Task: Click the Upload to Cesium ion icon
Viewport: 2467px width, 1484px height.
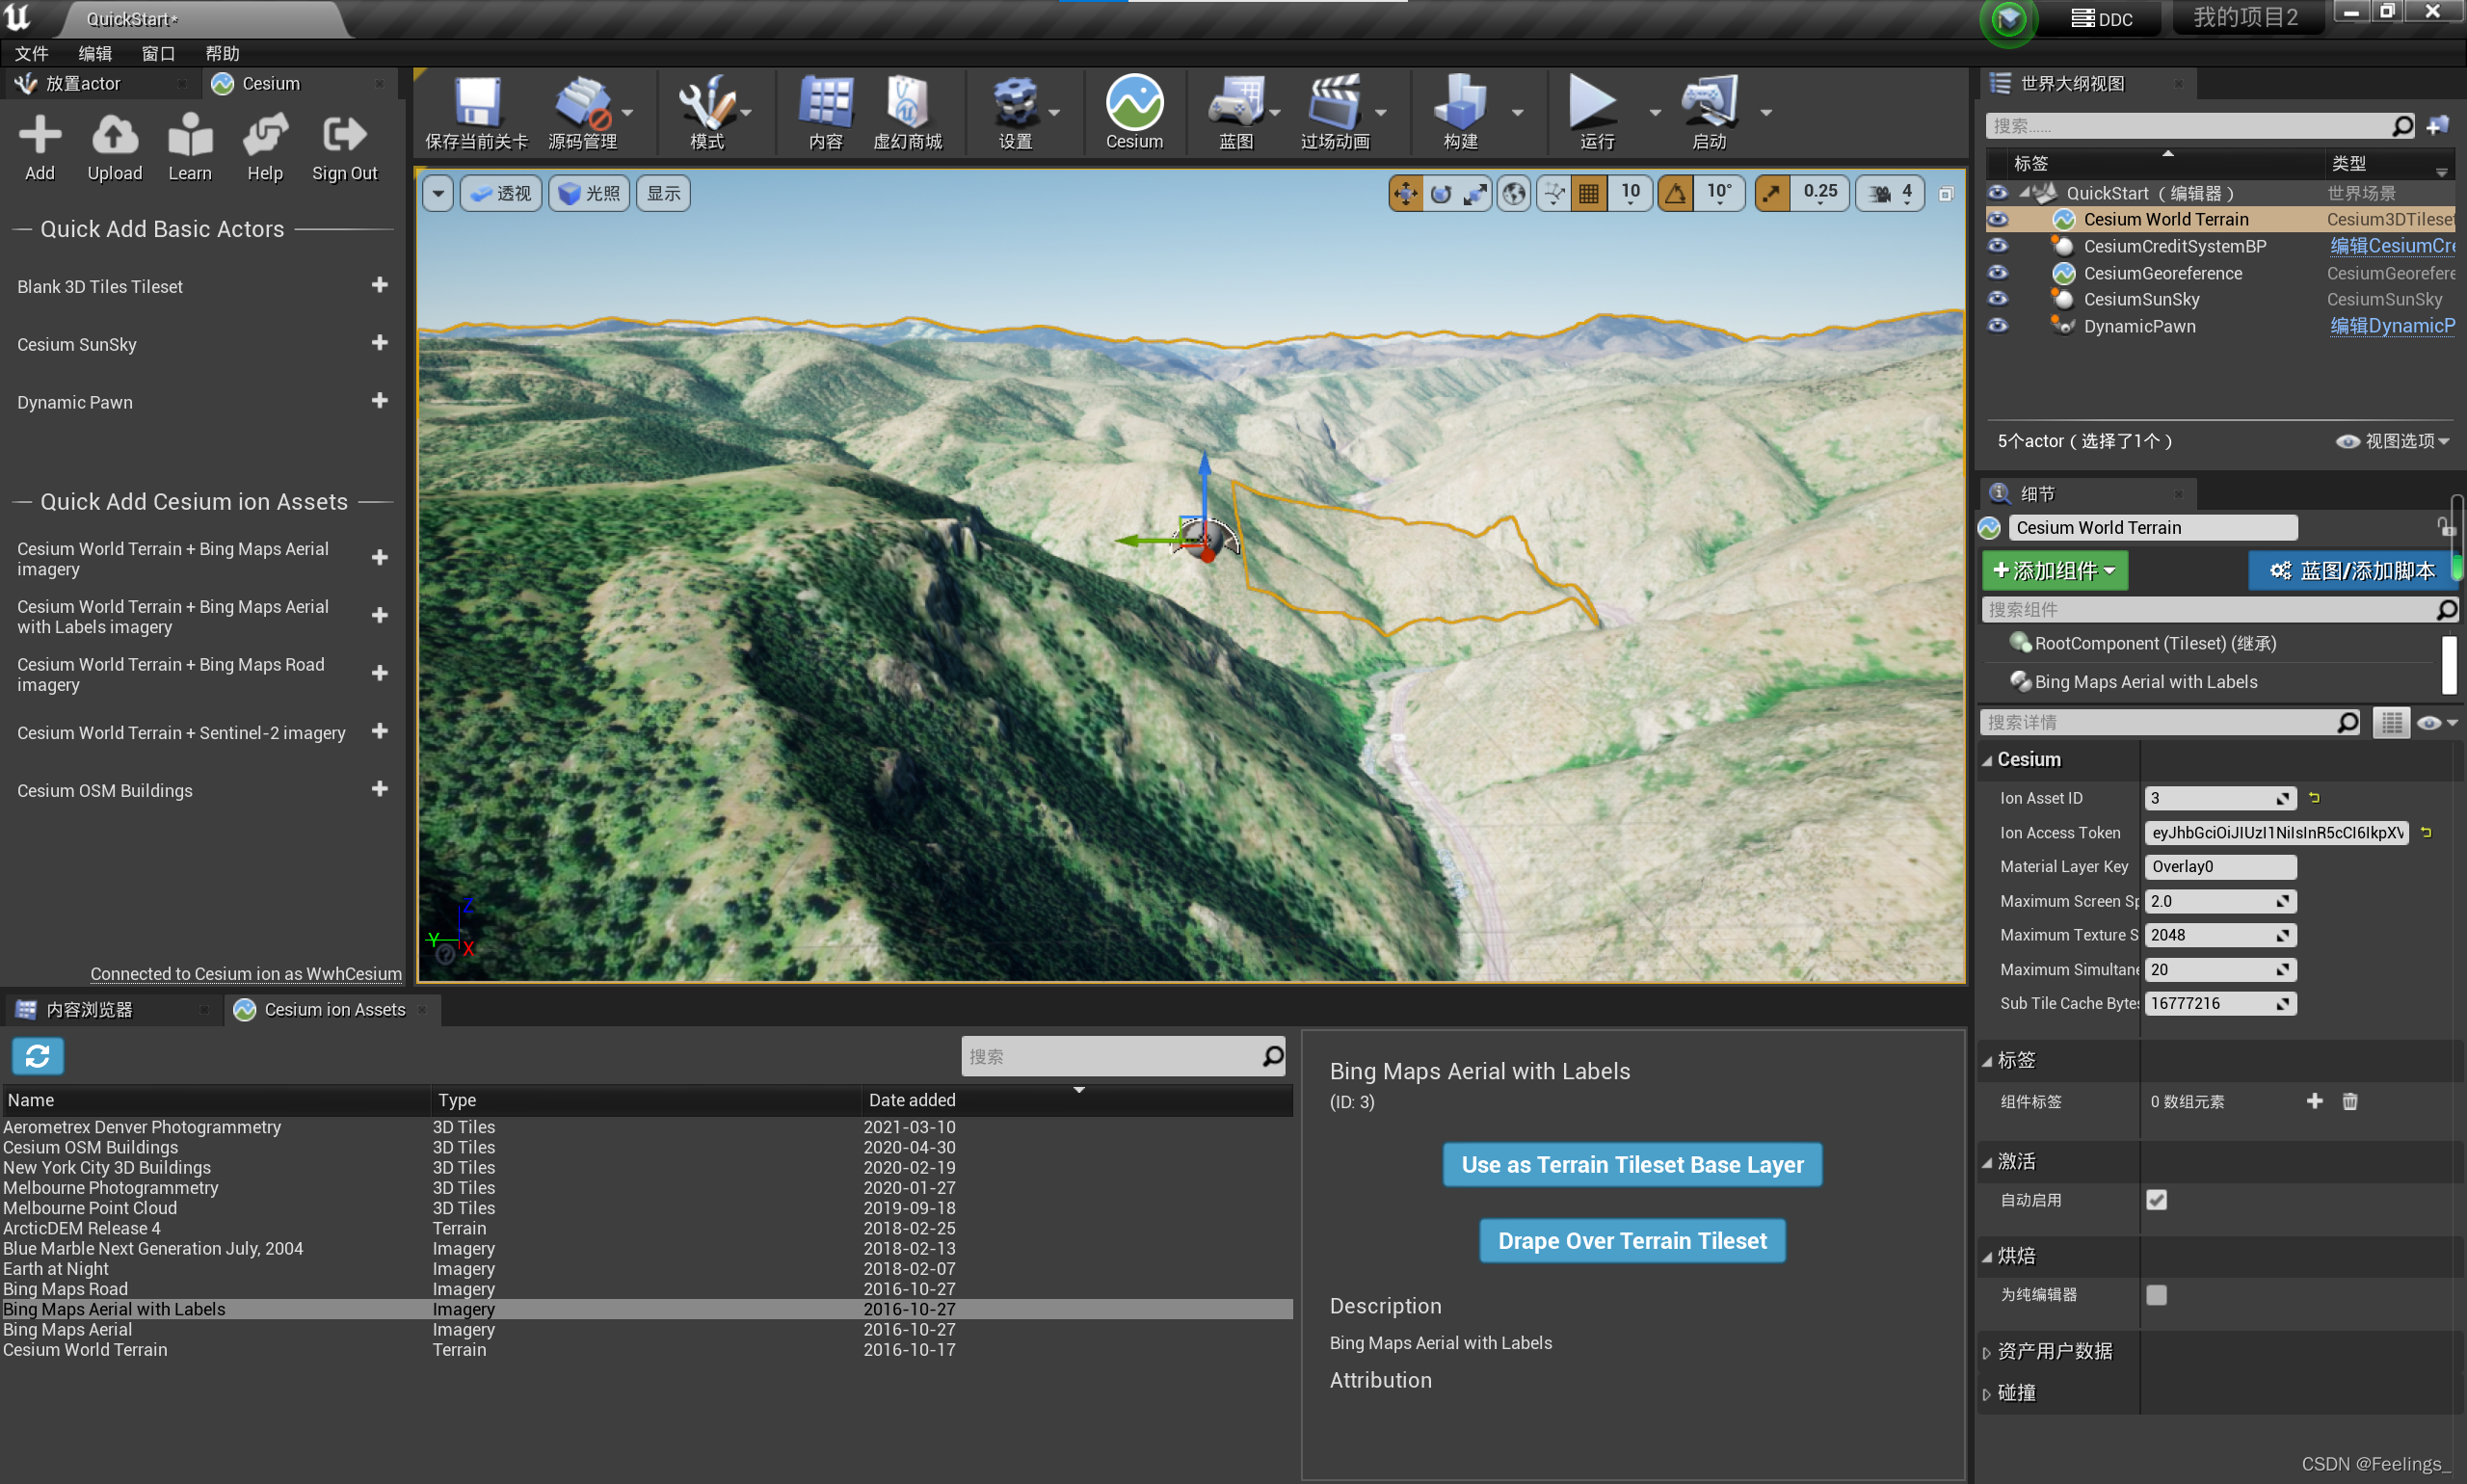Action: pos(114,135)
